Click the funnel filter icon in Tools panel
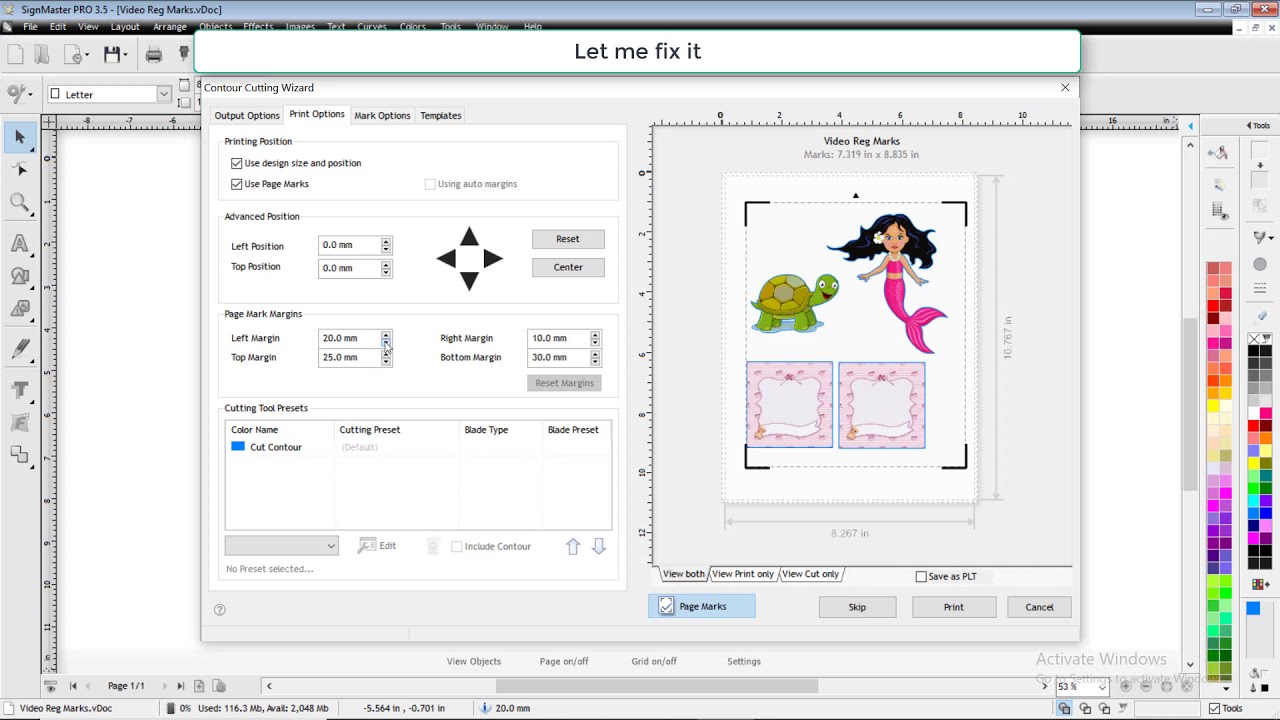This screenshot has height=720, width=1280. [x=1260, y=237]
